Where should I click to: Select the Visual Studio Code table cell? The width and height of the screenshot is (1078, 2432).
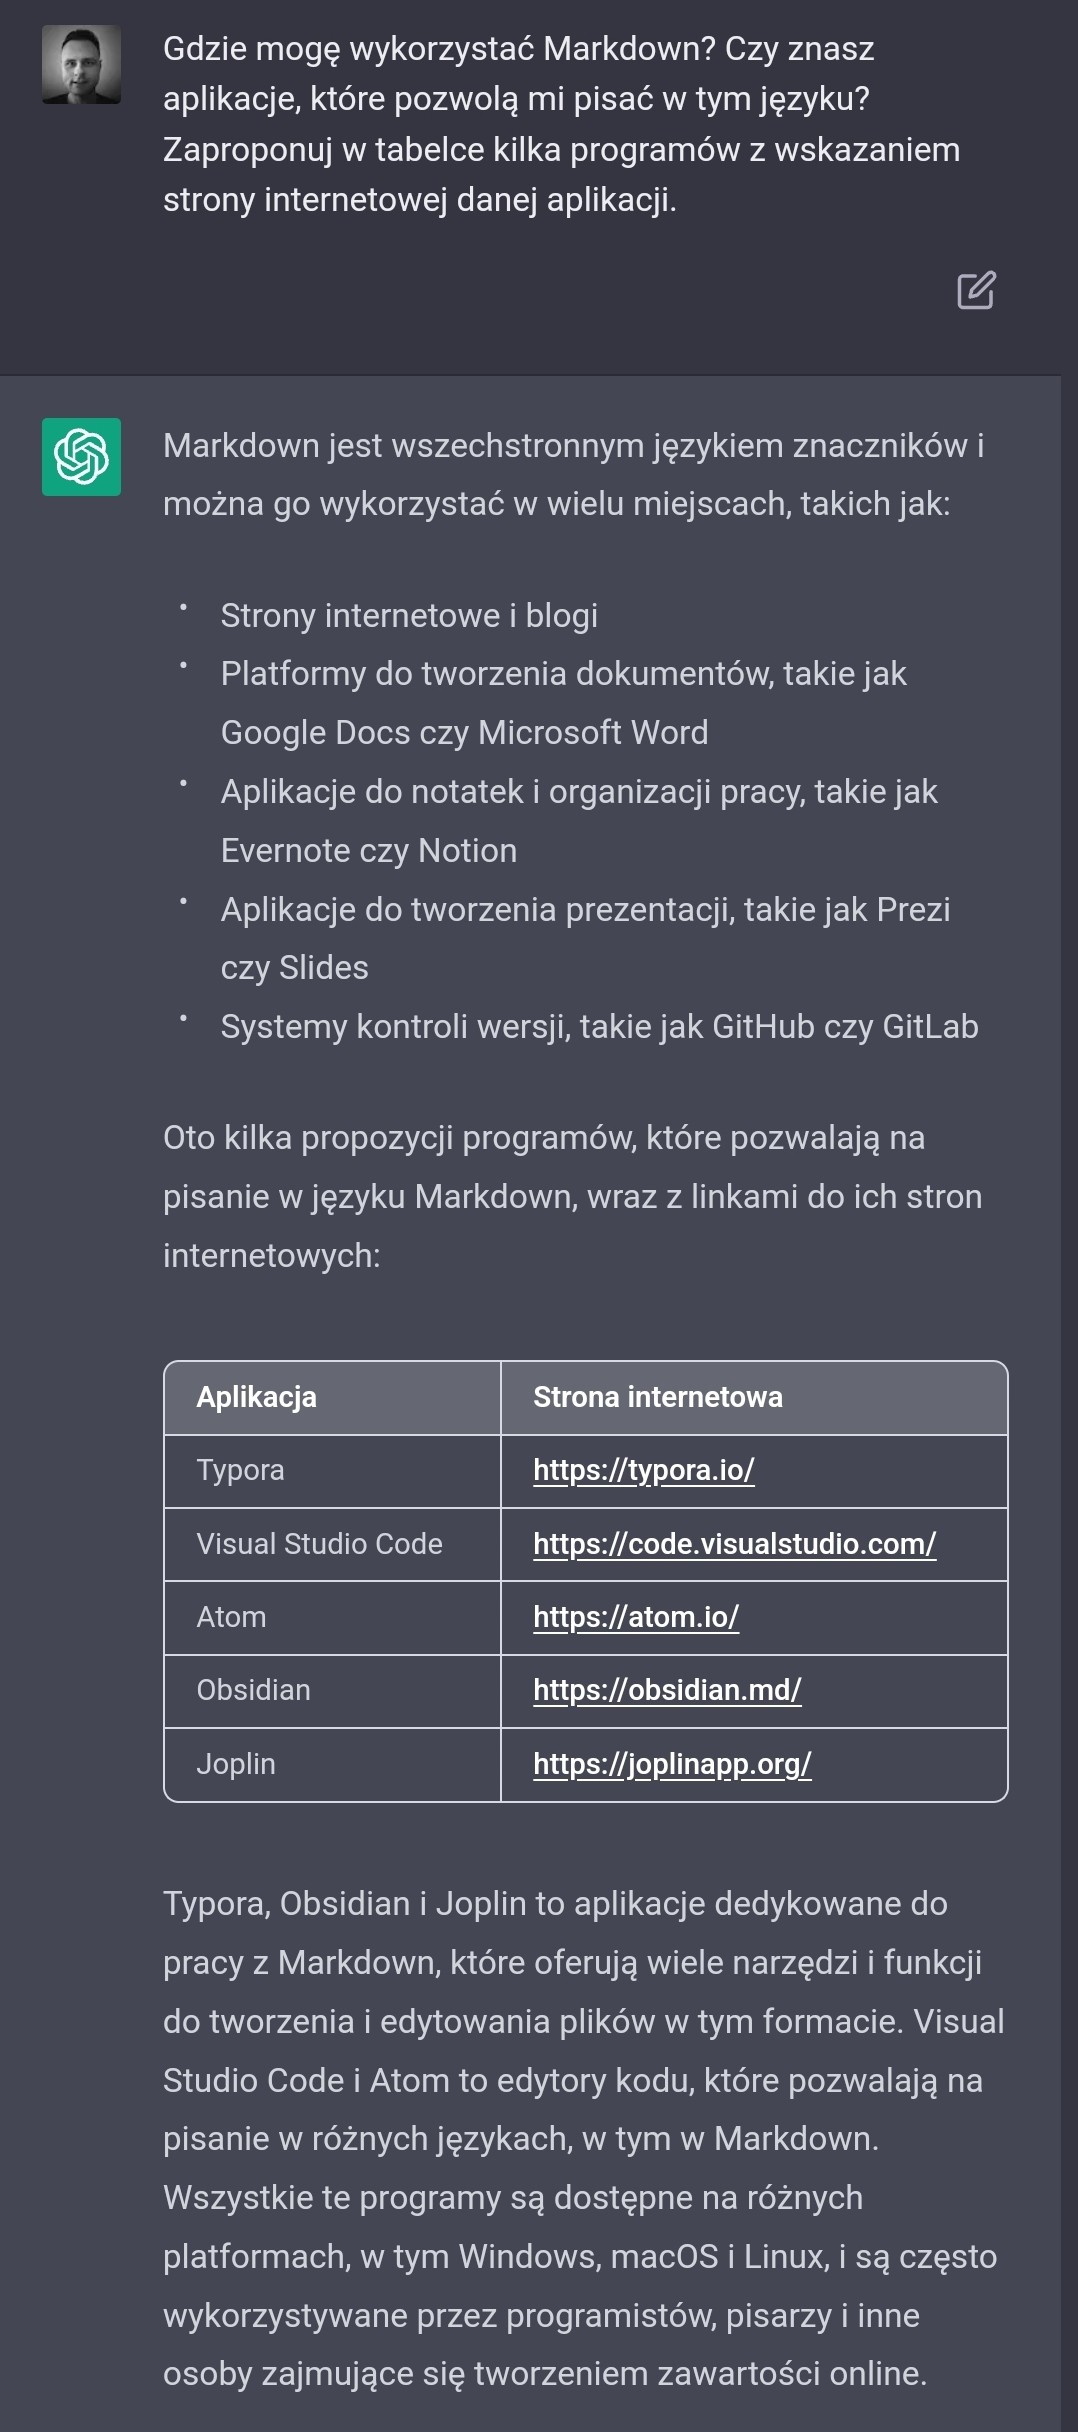click(x=319, y=1544)
